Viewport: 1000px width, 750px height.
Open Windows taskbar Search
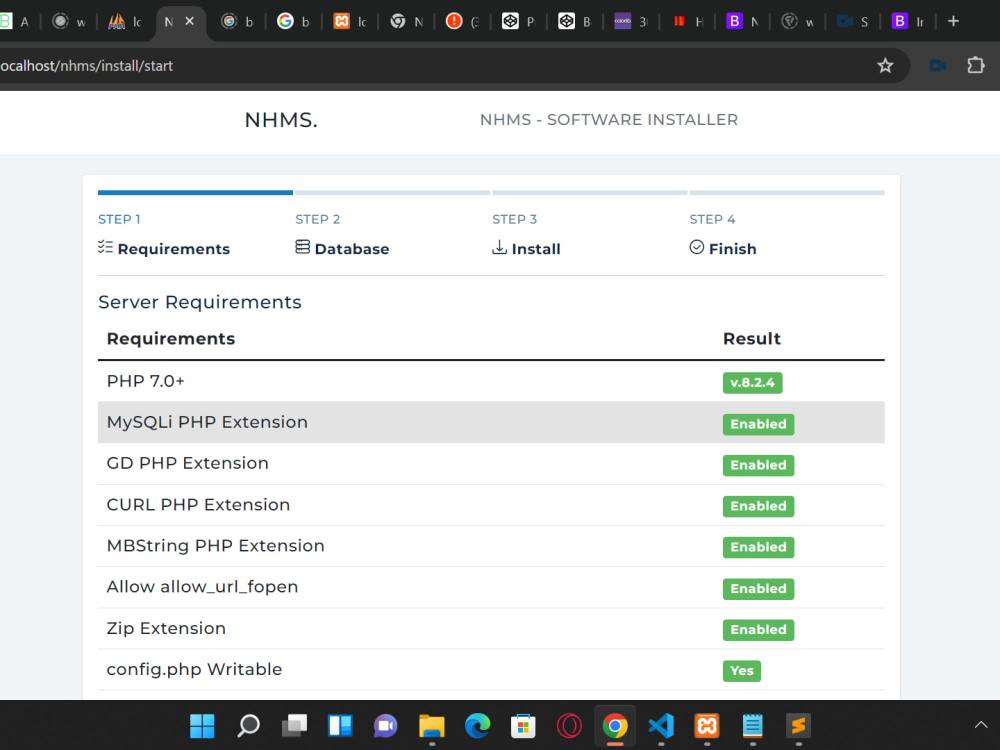point(248,726)
